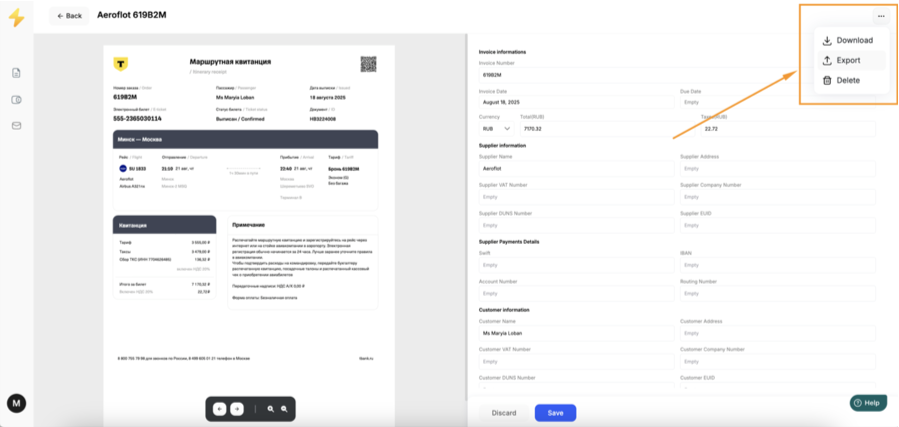Click the Supplier EUID field
The width and height of the screenshot is (899, 427).
point(777,225)
